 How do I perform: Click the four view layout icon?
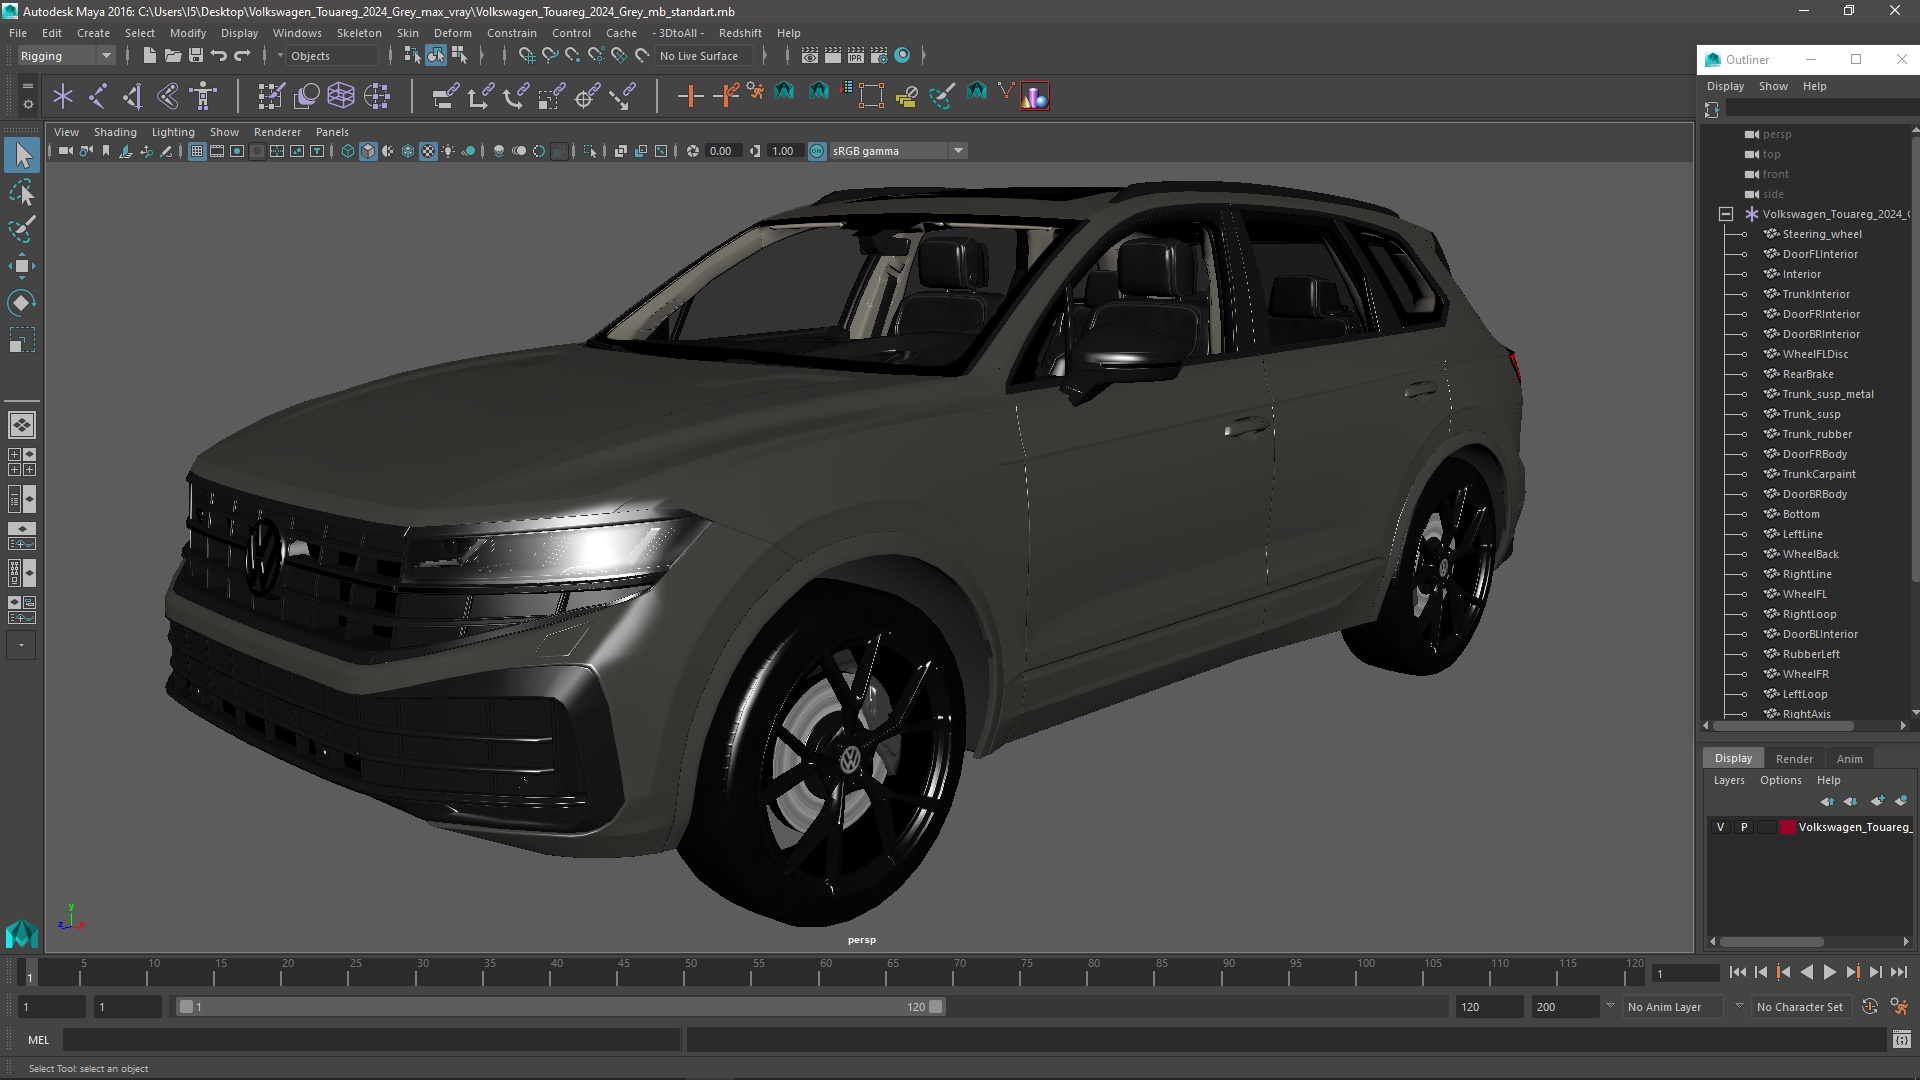(22, 462)
